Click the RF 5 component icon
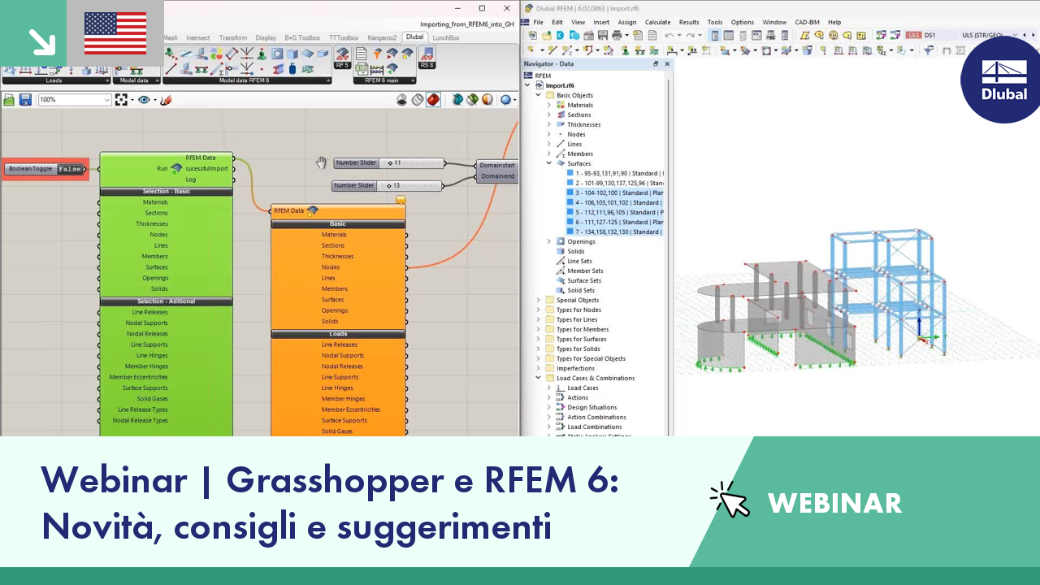The width and height of the screenshot is (1040, 585). pyautogui.click(x=342, y=57)
